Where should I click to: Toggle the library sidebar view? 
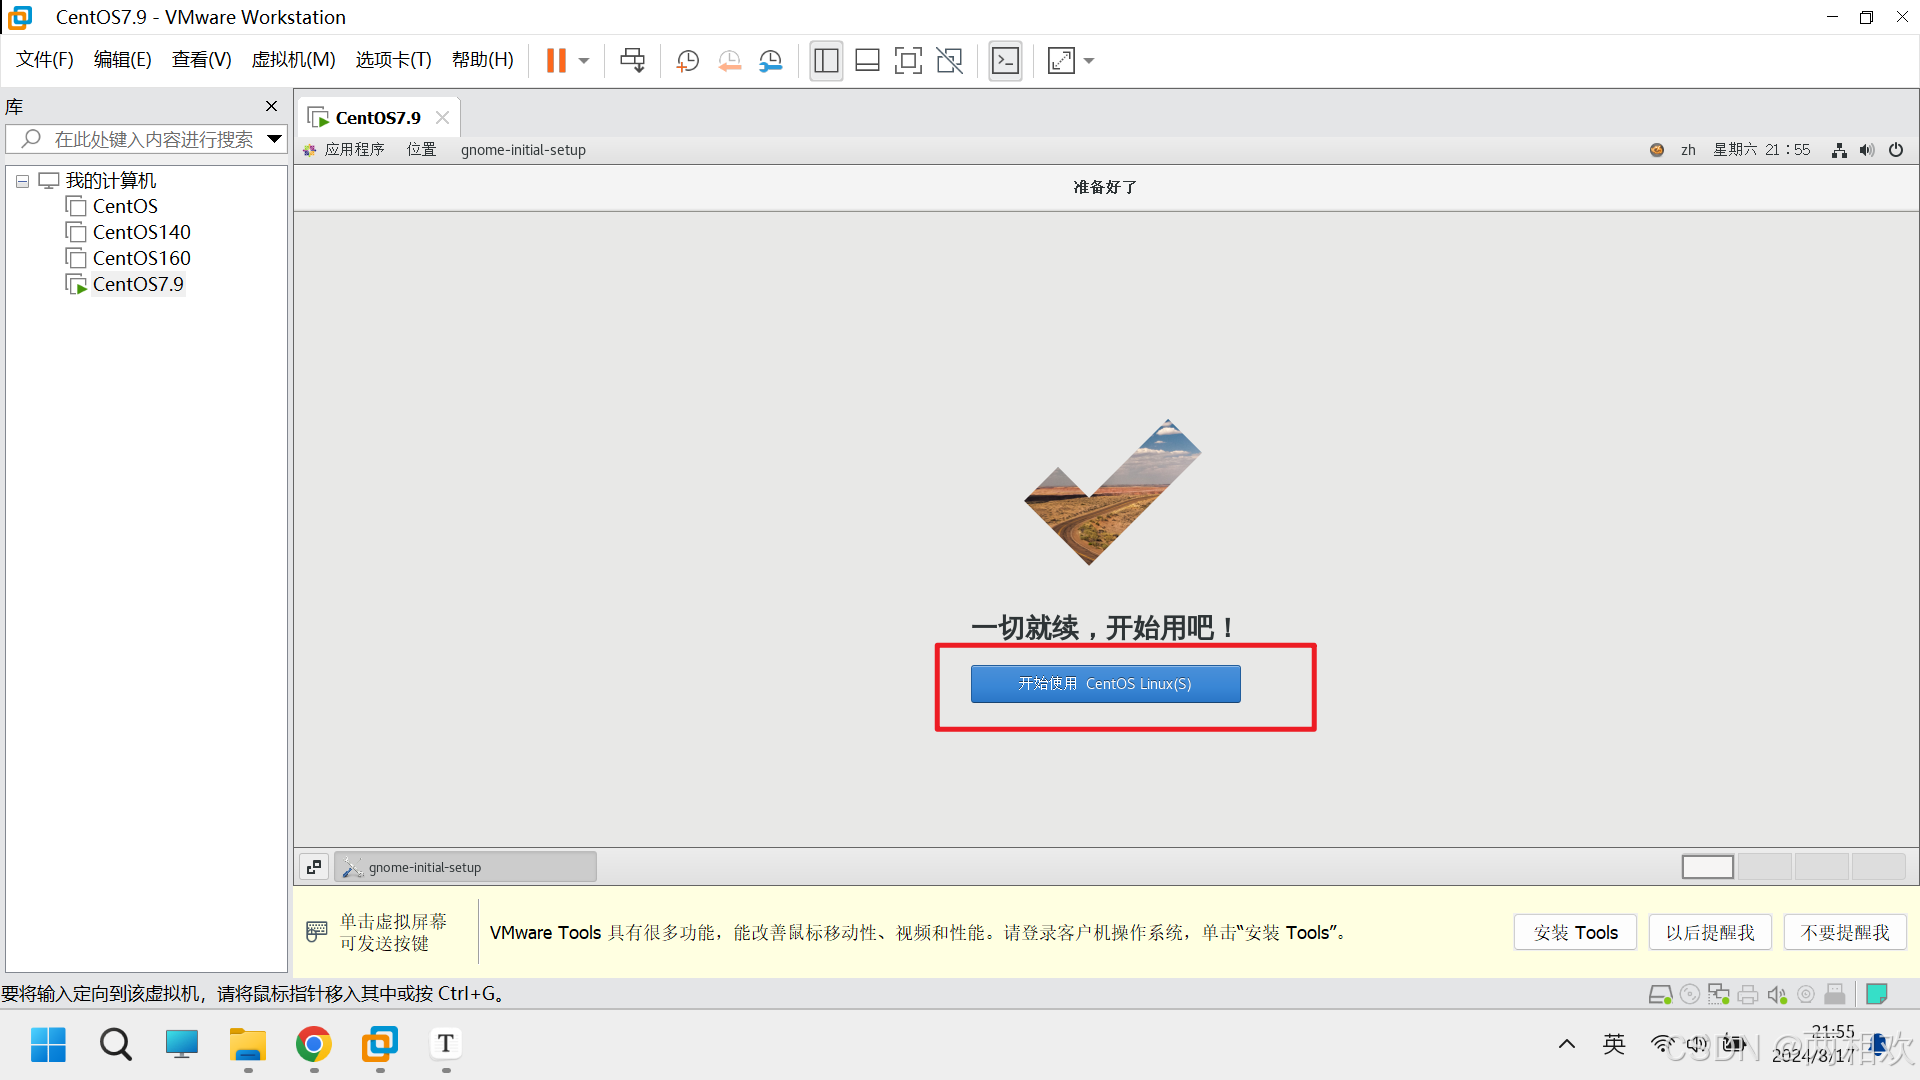826,61
